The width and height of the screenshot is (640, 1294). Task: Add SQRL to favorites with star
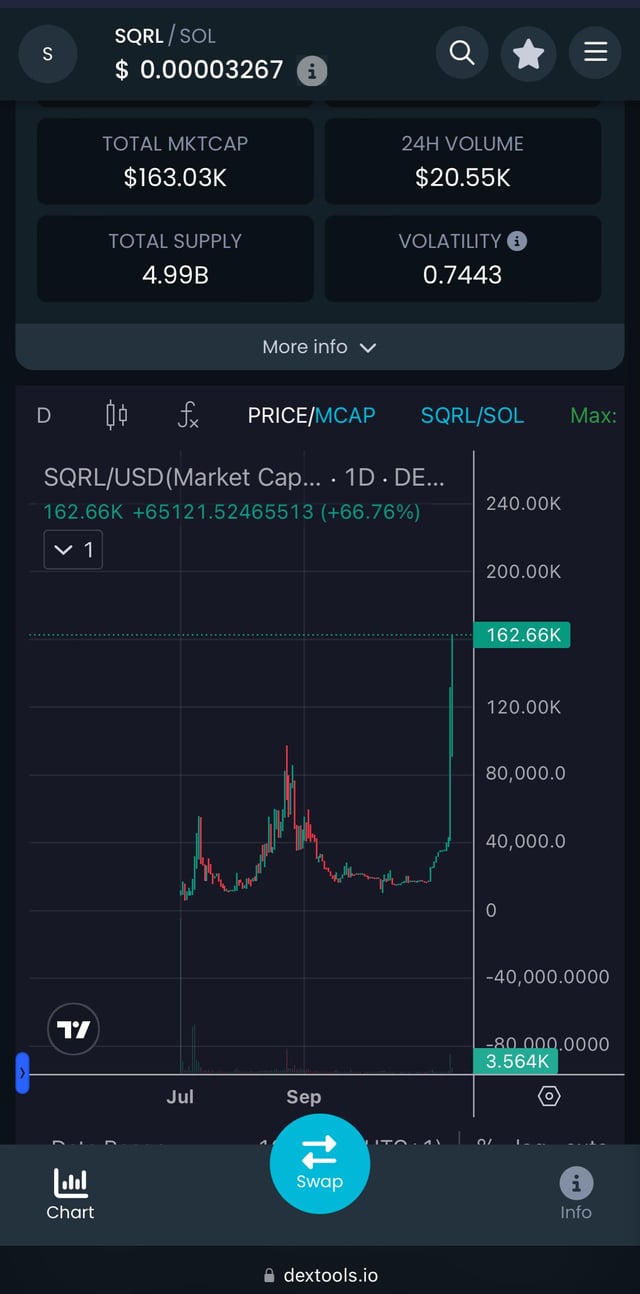[x=529, y=52]
